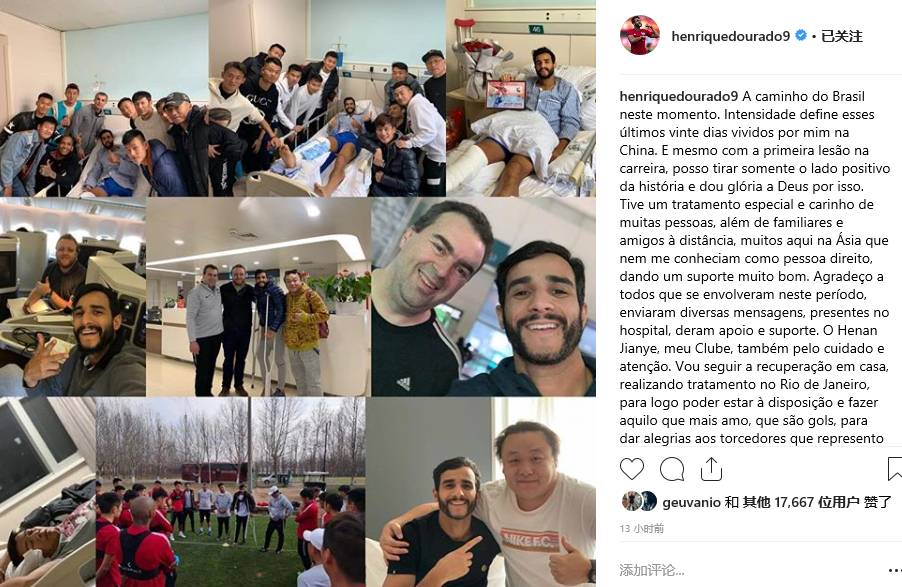902x587 pixels.
Task: Share the post using the share icon
Action: pyautogui.click(x=711, y=469)
